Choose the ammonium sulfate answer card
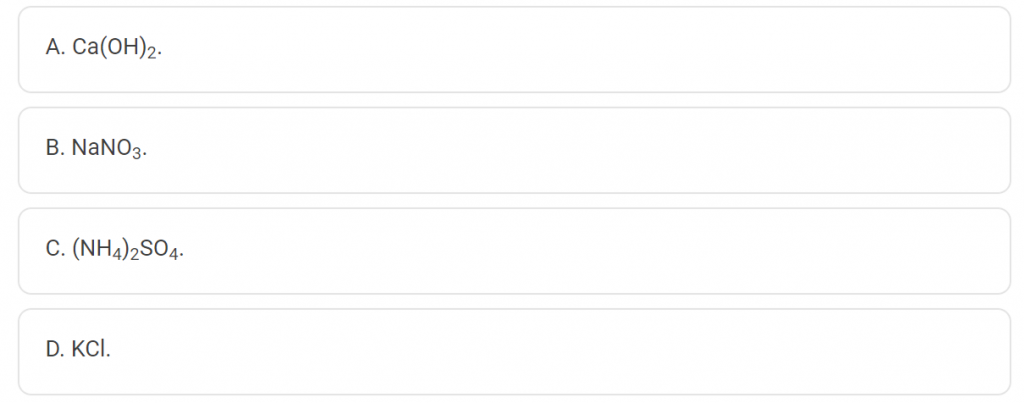 pyautogui.click(x=514, y=251)
